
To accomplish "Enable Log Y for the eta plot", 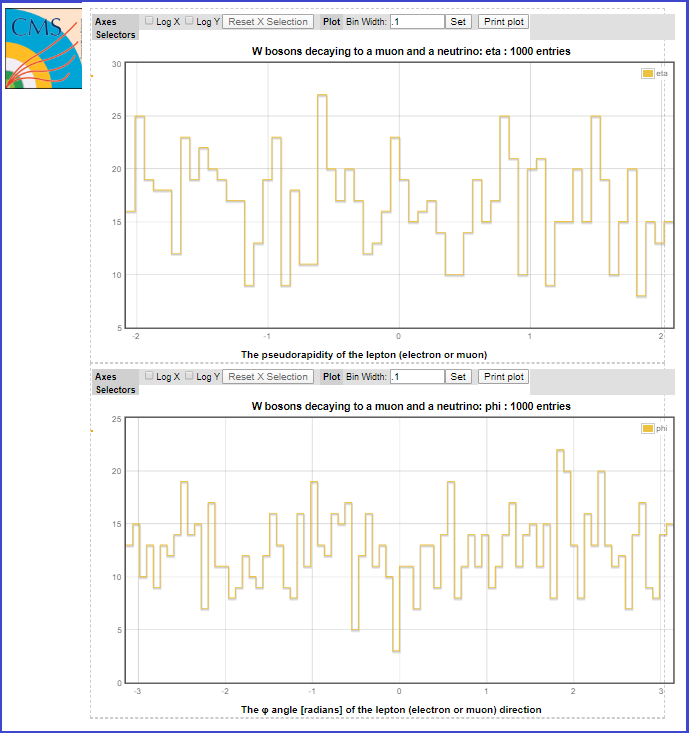I will (189, 21).
